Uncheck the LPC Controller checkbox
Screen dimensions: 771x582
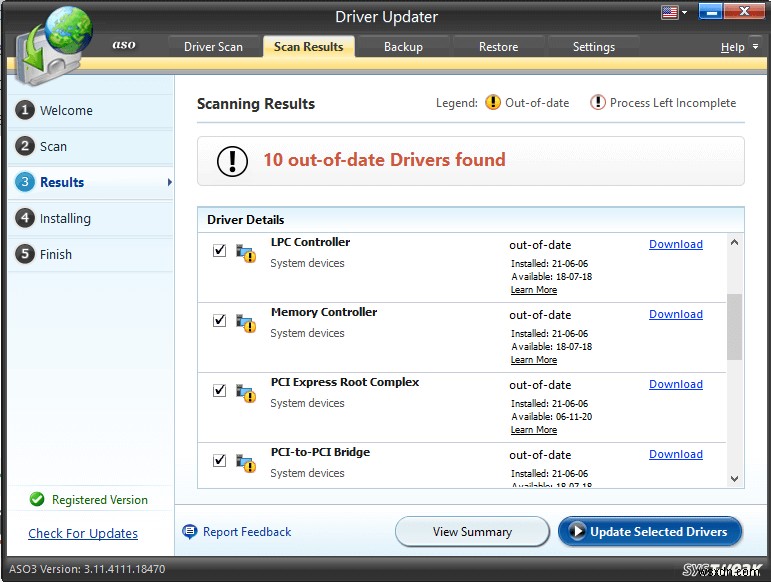[x=220, y=251]
